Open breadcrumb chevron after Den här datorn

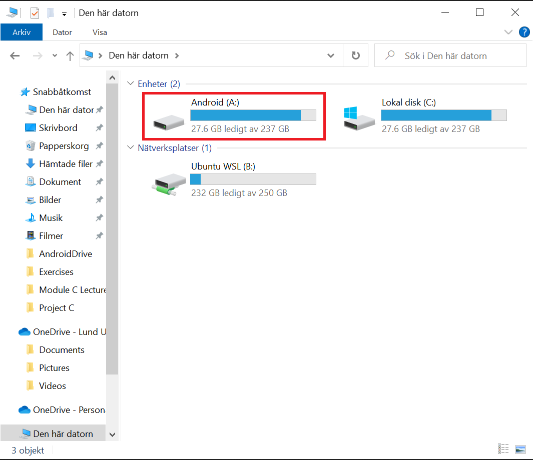(177, 56)
